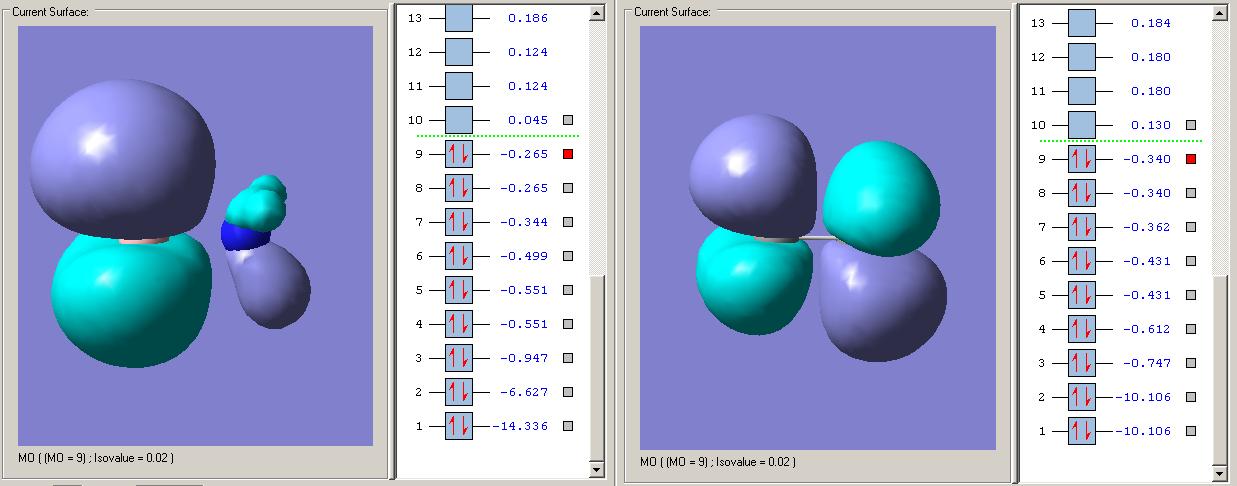This screenshot has height=486, width=1237.
Task: Enable the surface marker next to energy 0.045
Action: point(568,120)
